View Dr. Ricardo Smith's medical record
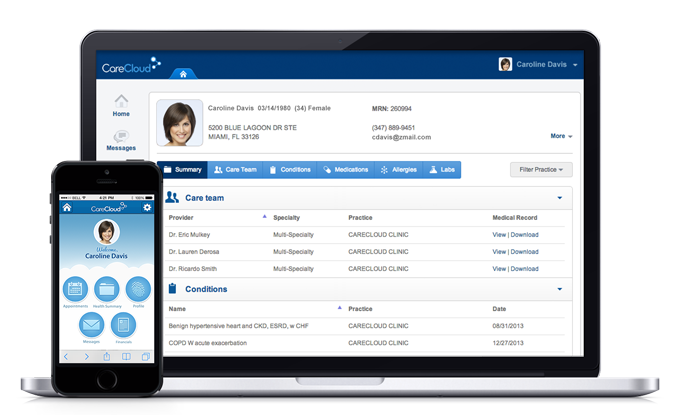 click(499, 269)
